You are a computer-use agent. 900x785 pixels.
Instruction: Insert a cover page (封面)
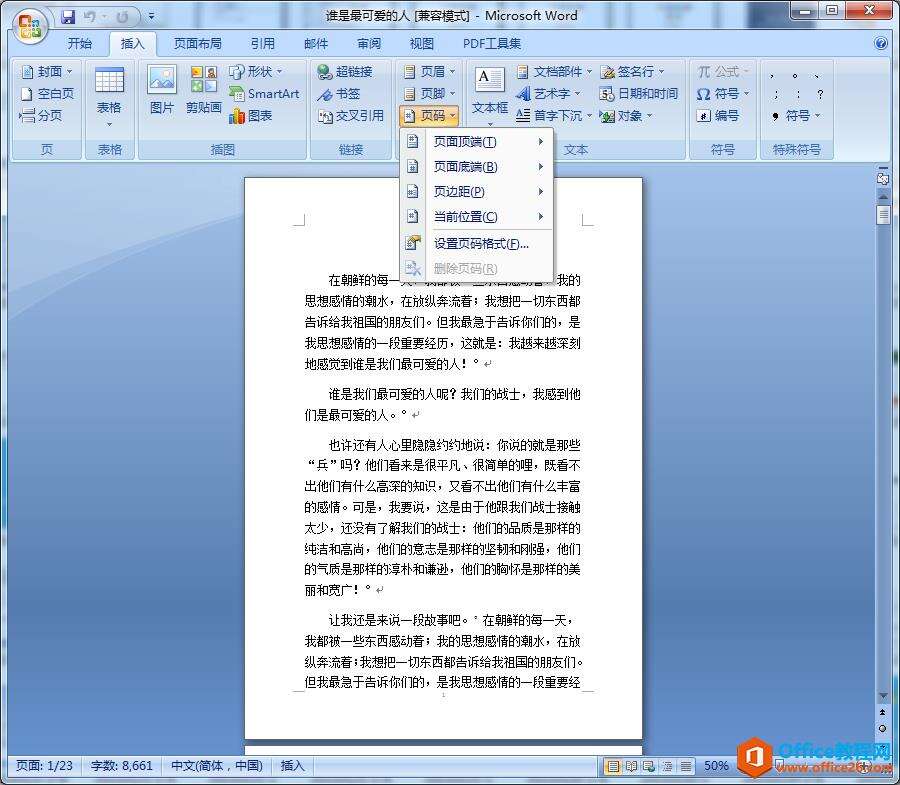pyautogui.click(x=46, y=72)
